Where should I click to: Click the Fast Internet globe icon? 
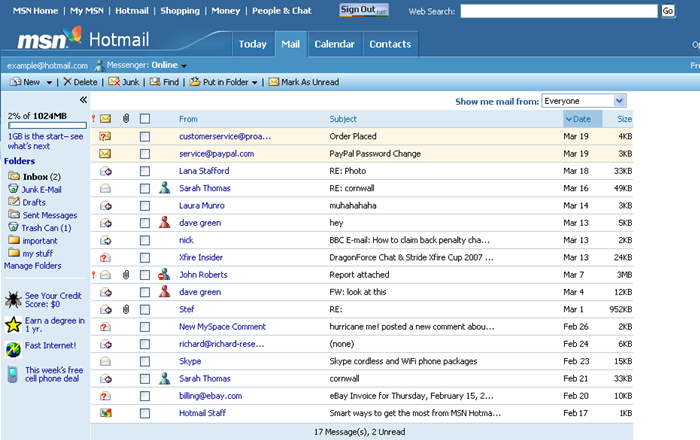(13, 349)
